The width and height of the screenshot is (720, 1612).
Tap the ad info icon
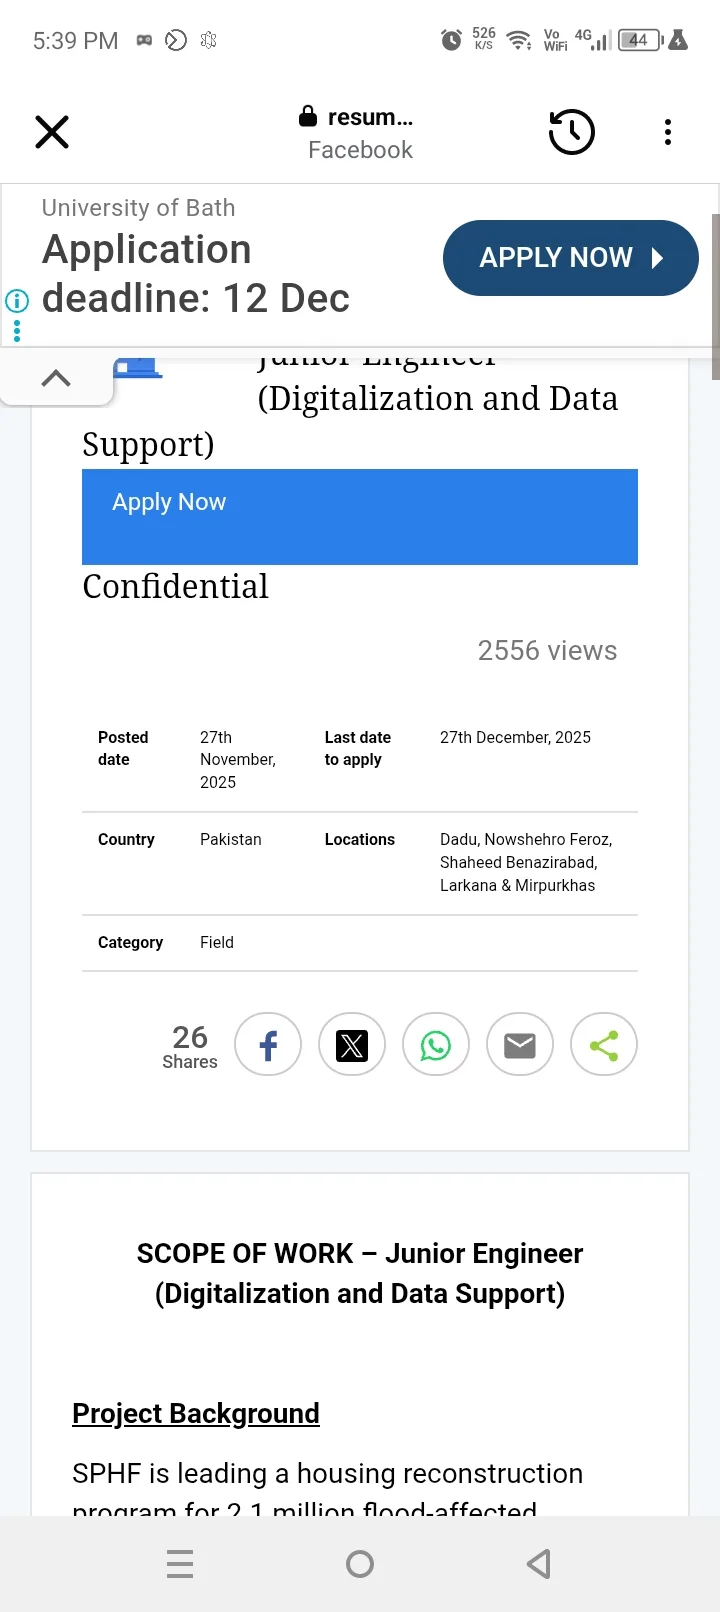tap(17, 300)
